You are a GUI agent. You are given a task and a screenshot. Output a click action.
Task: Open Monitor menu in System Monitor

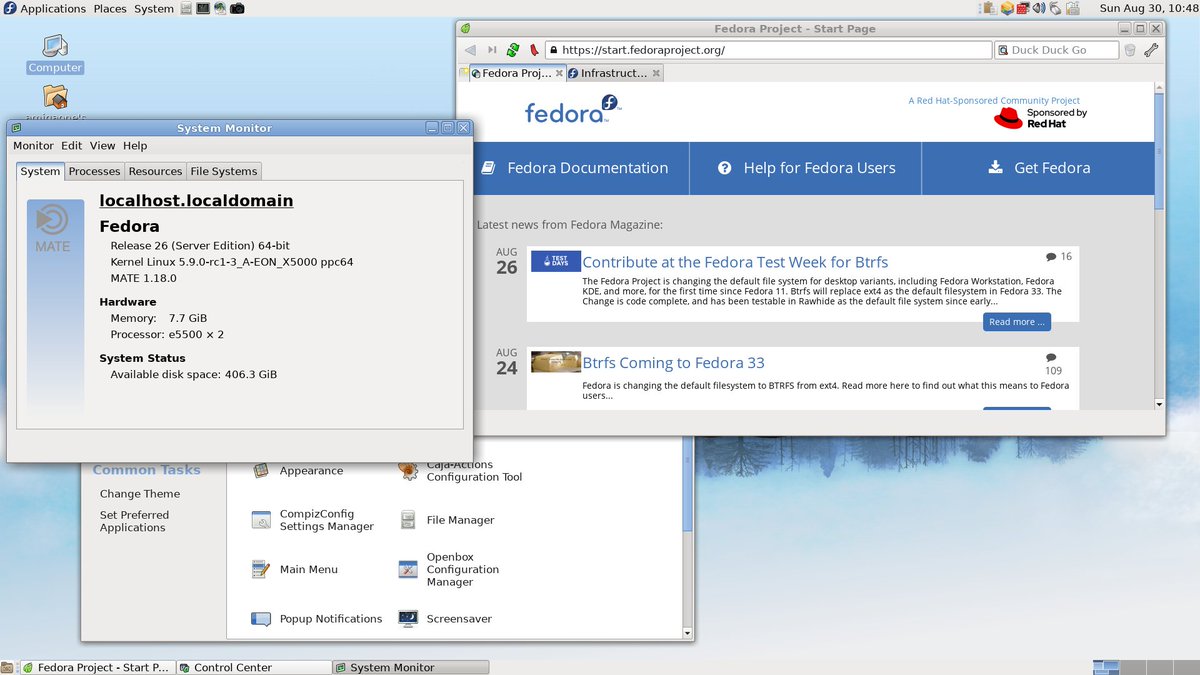pyautogui.click(x=33, y=146)
